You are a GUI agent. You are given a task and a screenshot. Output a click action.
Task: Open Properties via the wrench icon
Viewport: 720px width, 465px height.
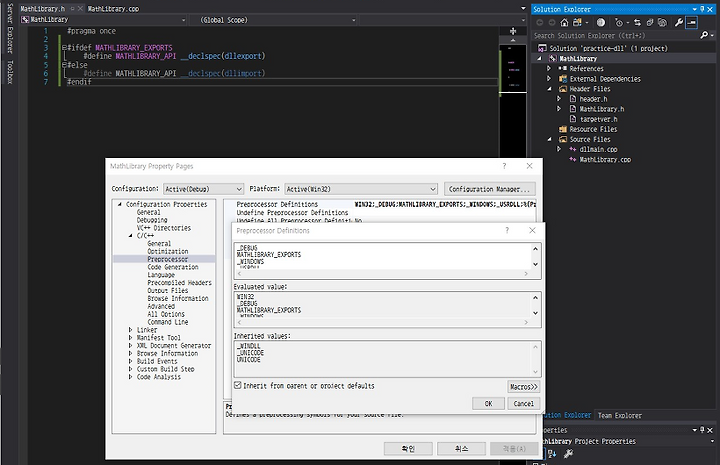[x=679, y=22]
